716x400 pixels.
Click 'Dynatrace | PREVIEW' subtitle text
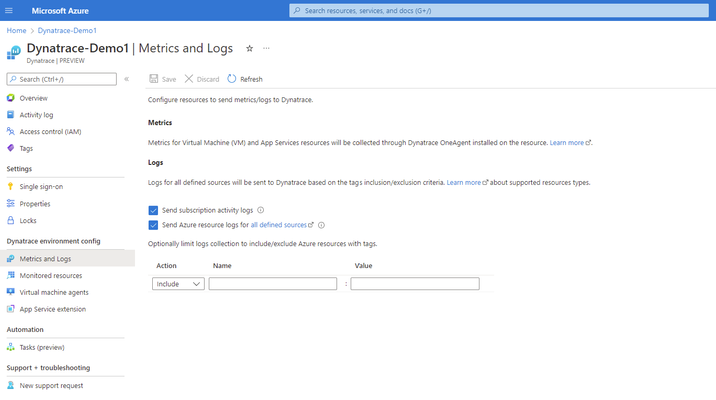[55, 61]
